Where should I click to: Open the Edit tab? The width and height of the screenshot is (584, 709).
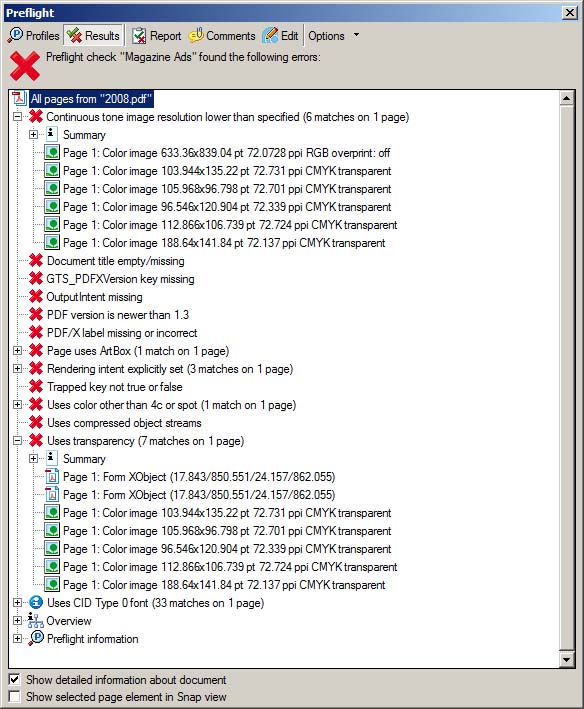tap(280, 36)
